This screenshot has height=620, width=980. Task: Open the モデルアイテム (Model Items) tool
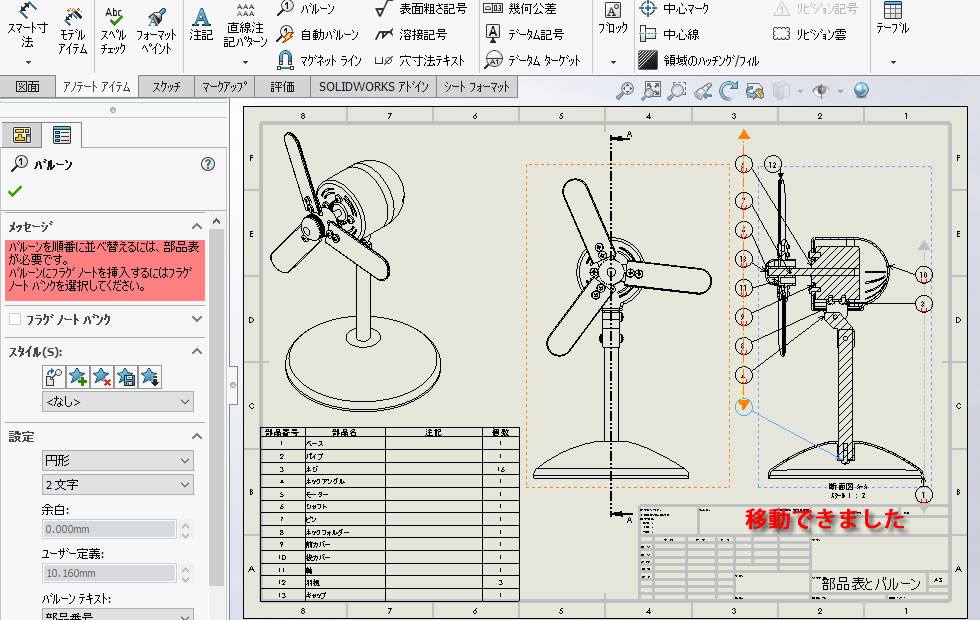(x=72, y=29)
